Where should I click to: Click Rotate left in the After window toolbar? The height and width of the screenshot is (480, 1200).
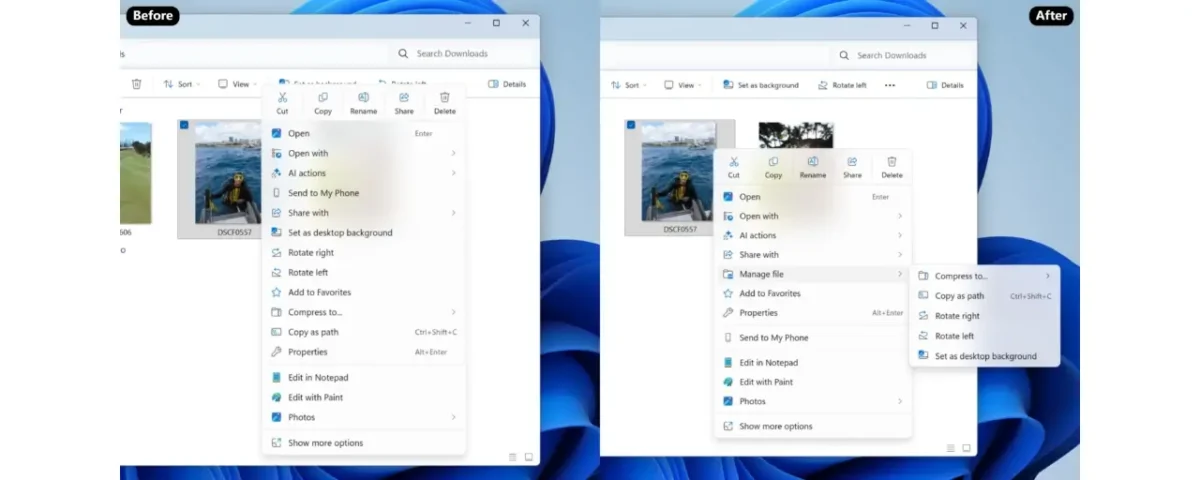pos(842,85)
